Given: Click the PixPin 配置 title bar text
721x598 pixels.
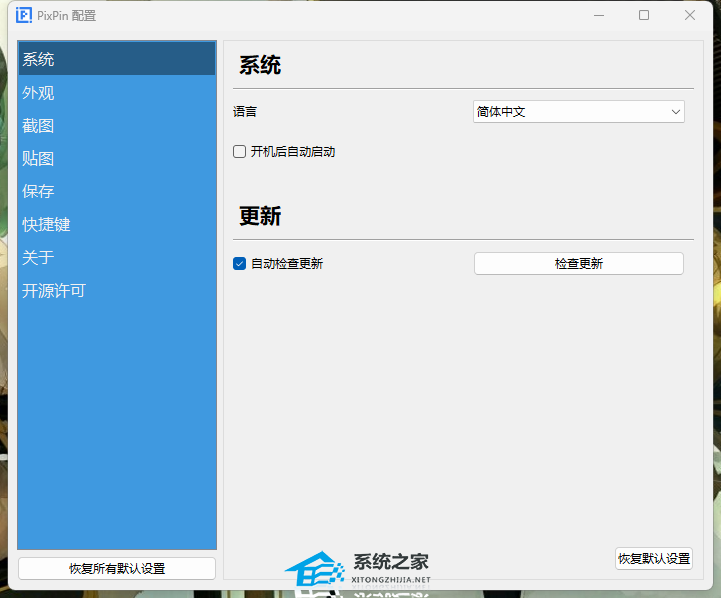Looking at the screenshot, I should click(x=67, y=16).
